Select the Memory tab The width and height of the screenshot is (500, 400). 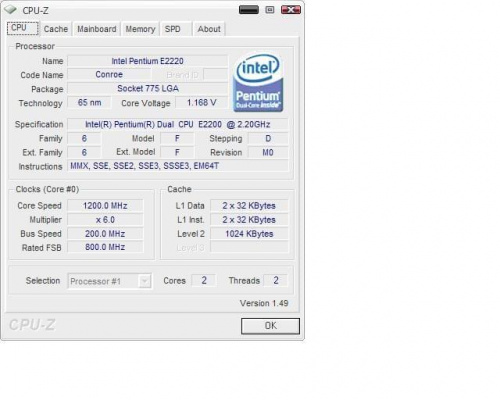[x=140, y=29]
